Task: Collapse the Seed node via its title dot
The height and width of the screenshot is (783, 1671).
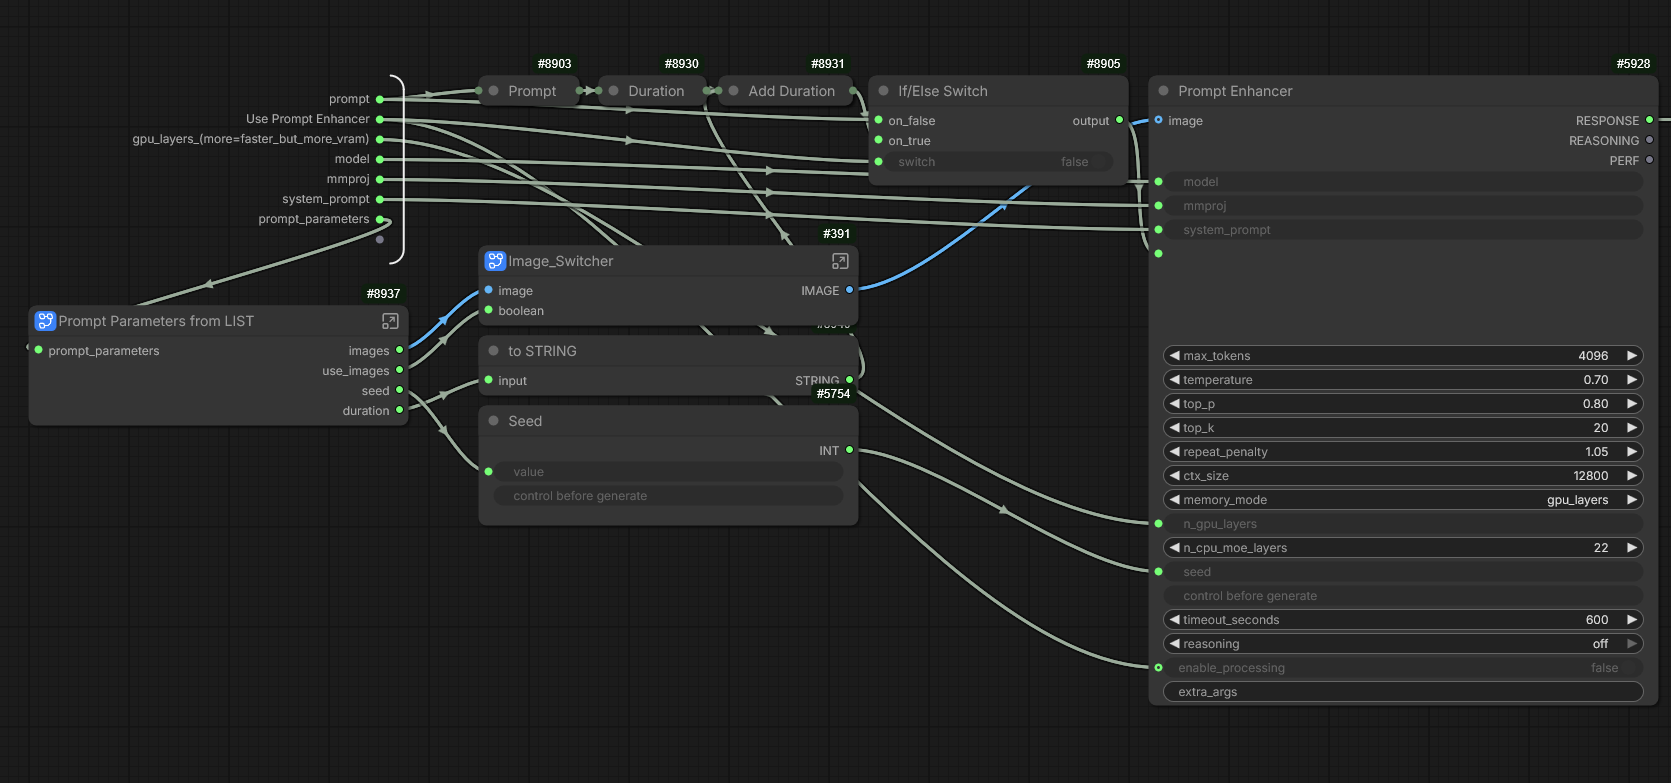Action: tap(494, 421)
